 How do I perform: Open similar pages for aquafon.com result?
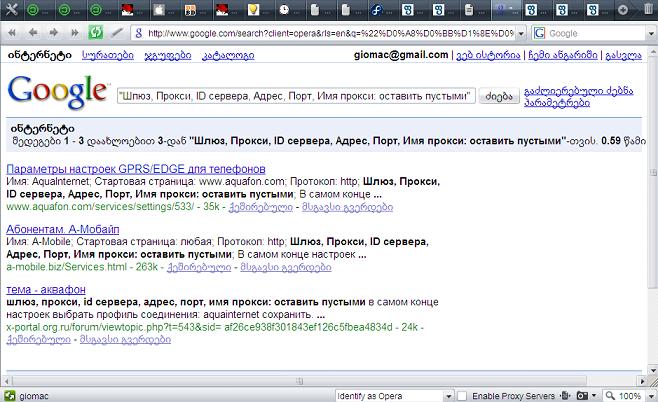347,207
